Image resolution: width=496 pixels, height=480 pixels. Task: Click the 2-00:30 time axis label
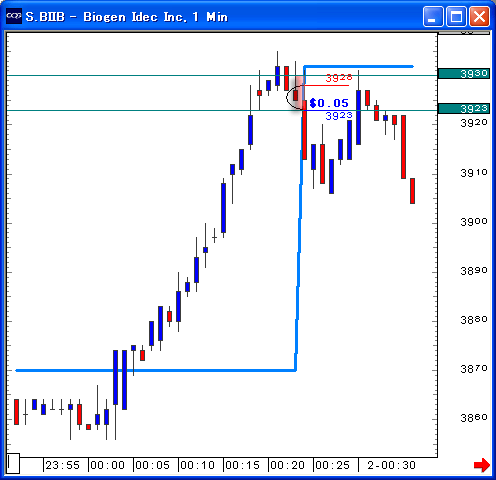coord(391,465)
